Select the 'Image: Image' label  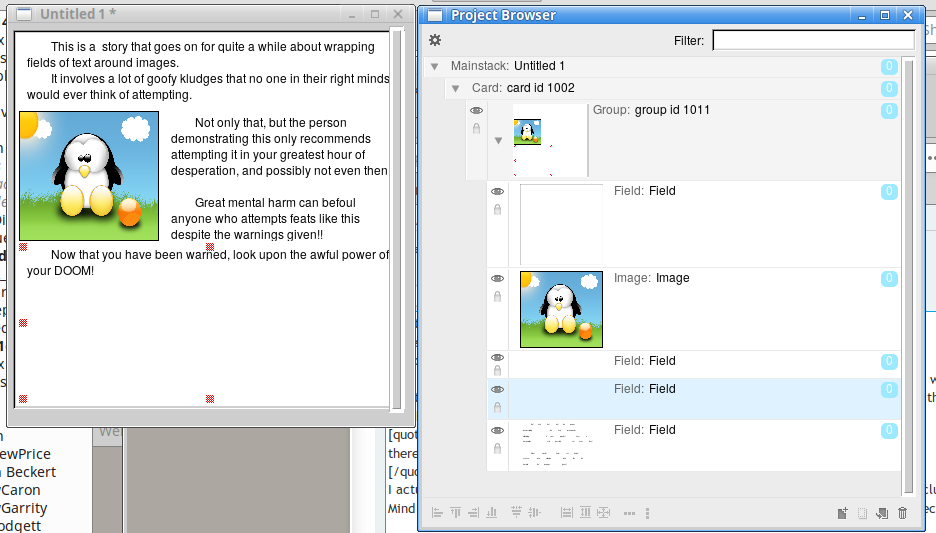tap(651, 278)
